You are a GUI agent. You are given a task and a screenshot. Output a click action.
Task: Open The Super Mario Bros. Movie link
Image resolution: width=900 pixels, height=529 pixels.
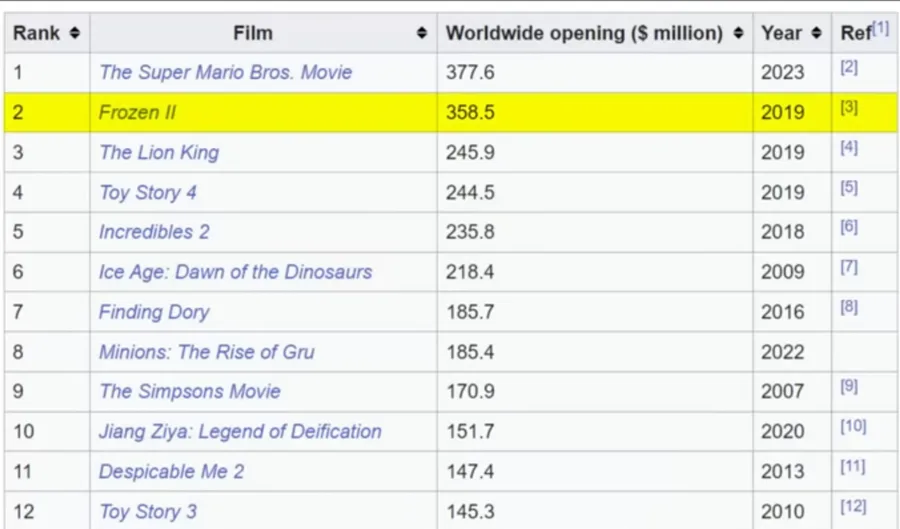(226, 72)
